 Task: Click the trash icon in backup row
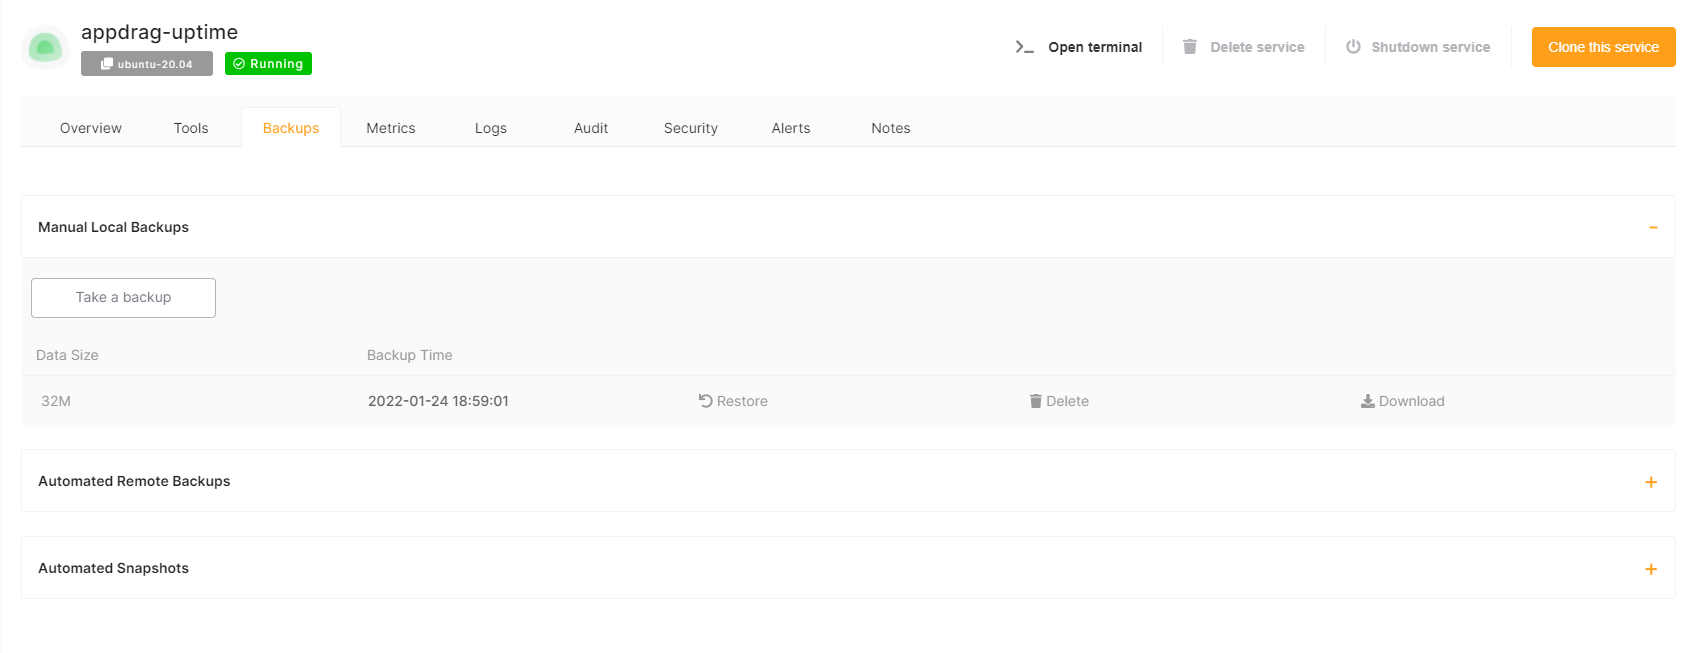1035,401
